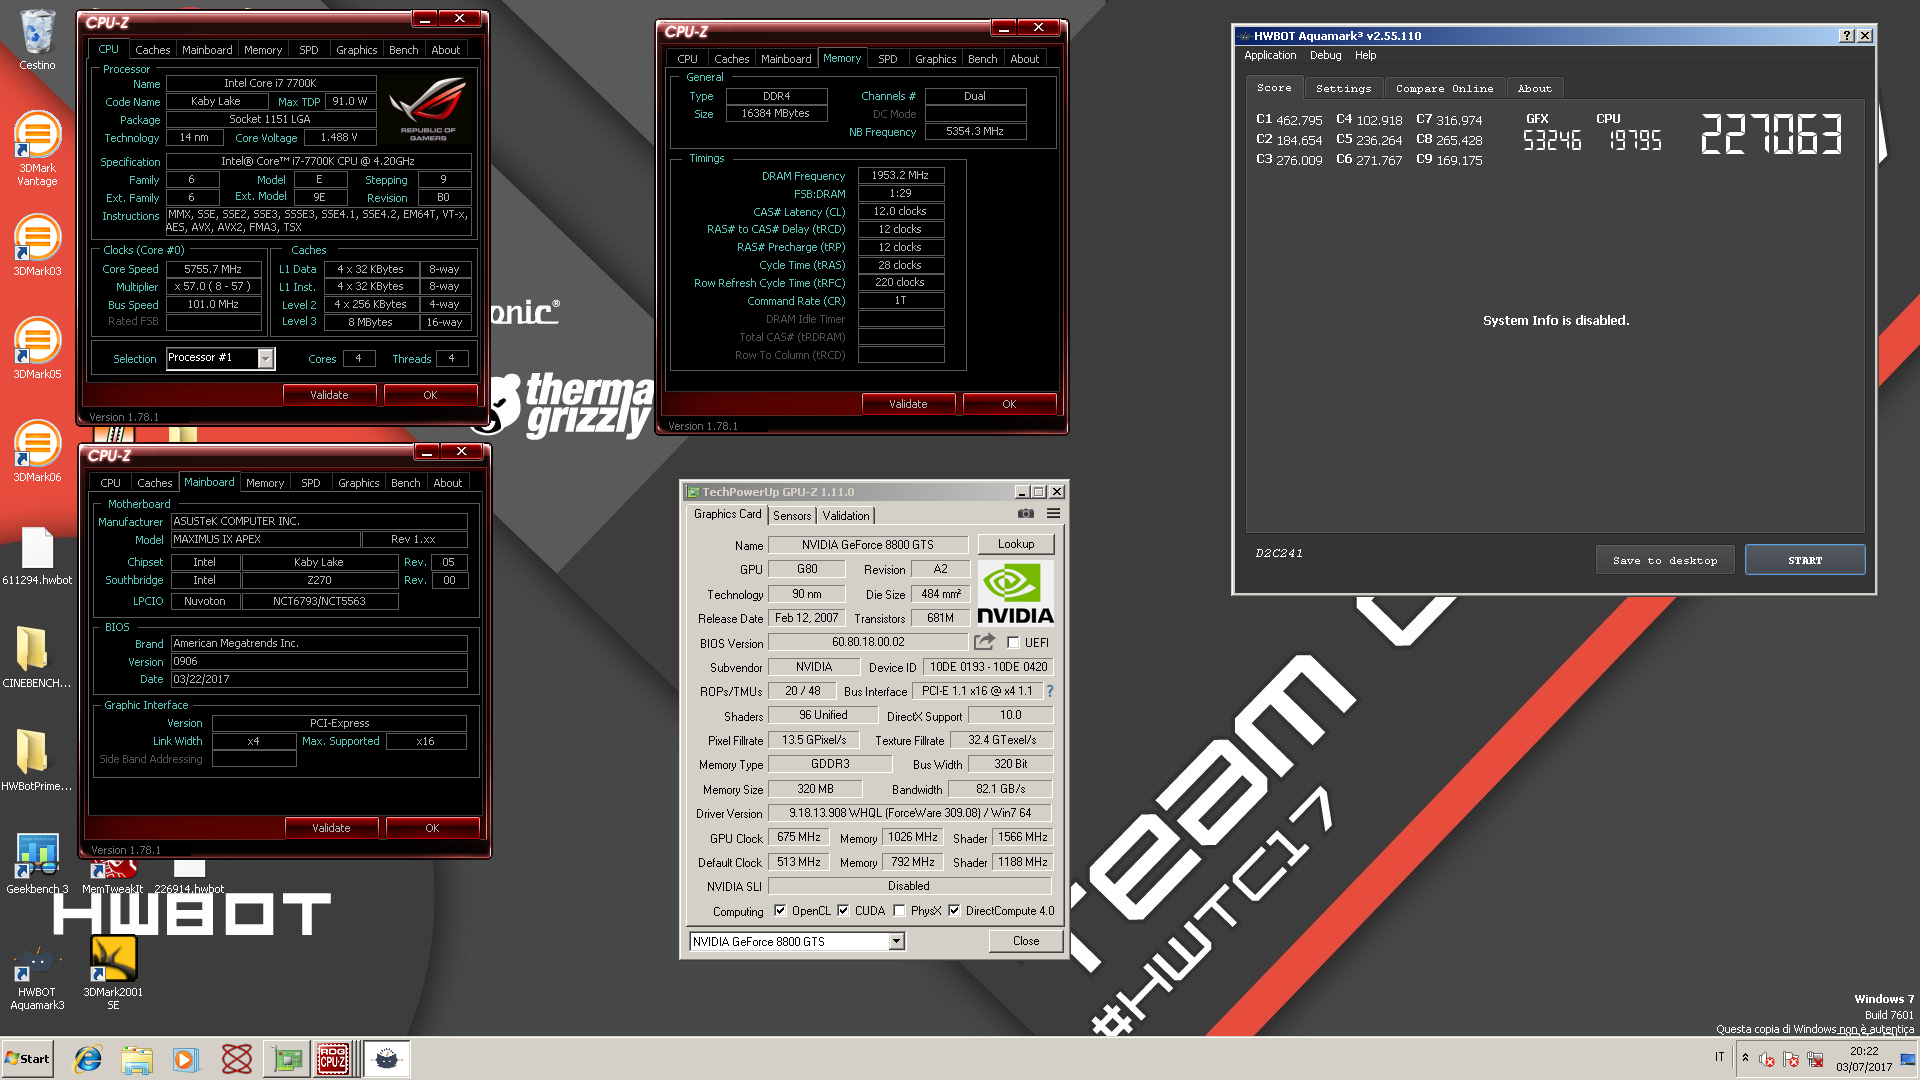
Task: Open the NVIDIA GeForce 8800 GTS dropdown
Action: (x=896, y=941)
